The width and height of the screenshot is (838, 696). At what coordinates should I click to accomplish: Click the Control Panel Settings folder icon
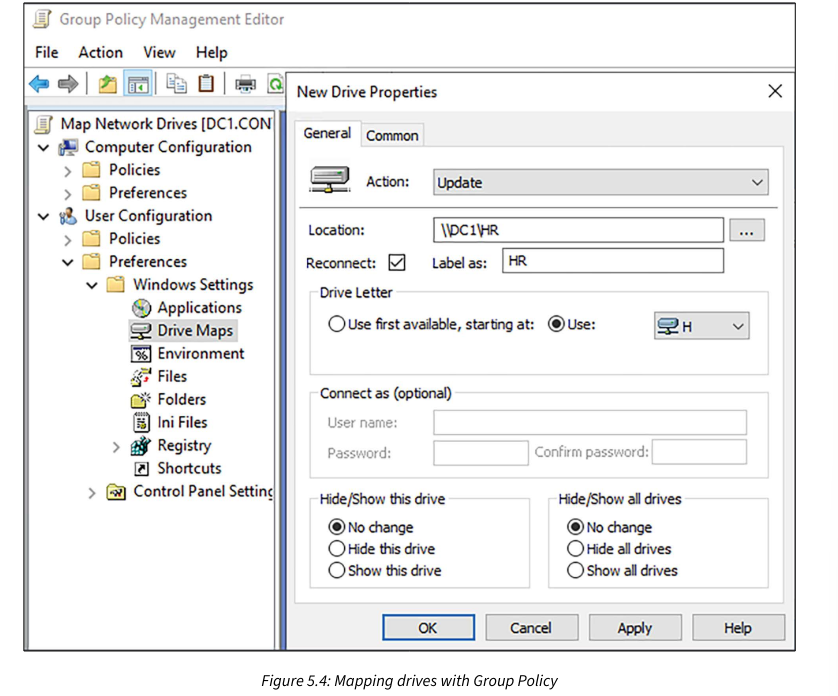[x=116, y=491]
